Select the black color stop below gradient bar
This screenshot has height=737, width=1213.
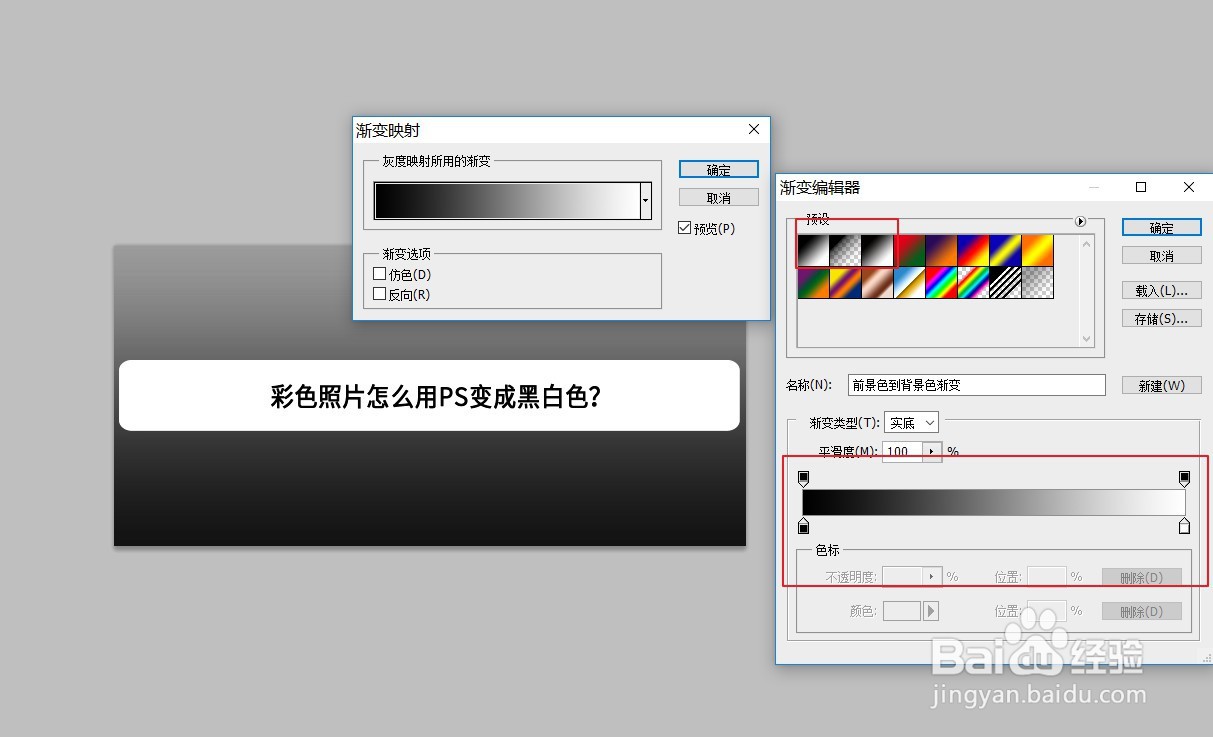803,526
